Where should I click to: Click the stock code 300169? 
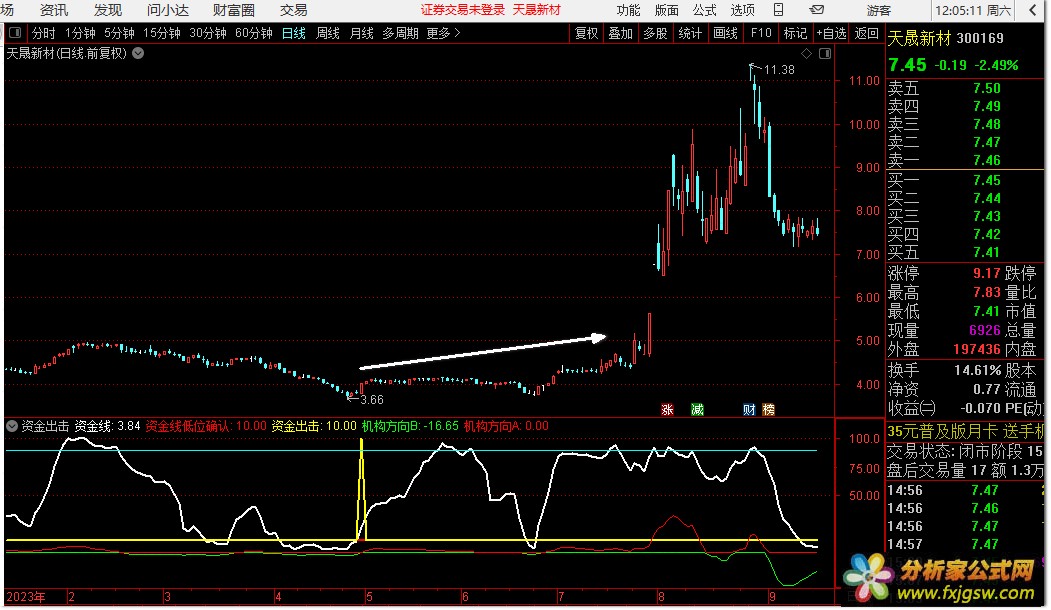981,38
